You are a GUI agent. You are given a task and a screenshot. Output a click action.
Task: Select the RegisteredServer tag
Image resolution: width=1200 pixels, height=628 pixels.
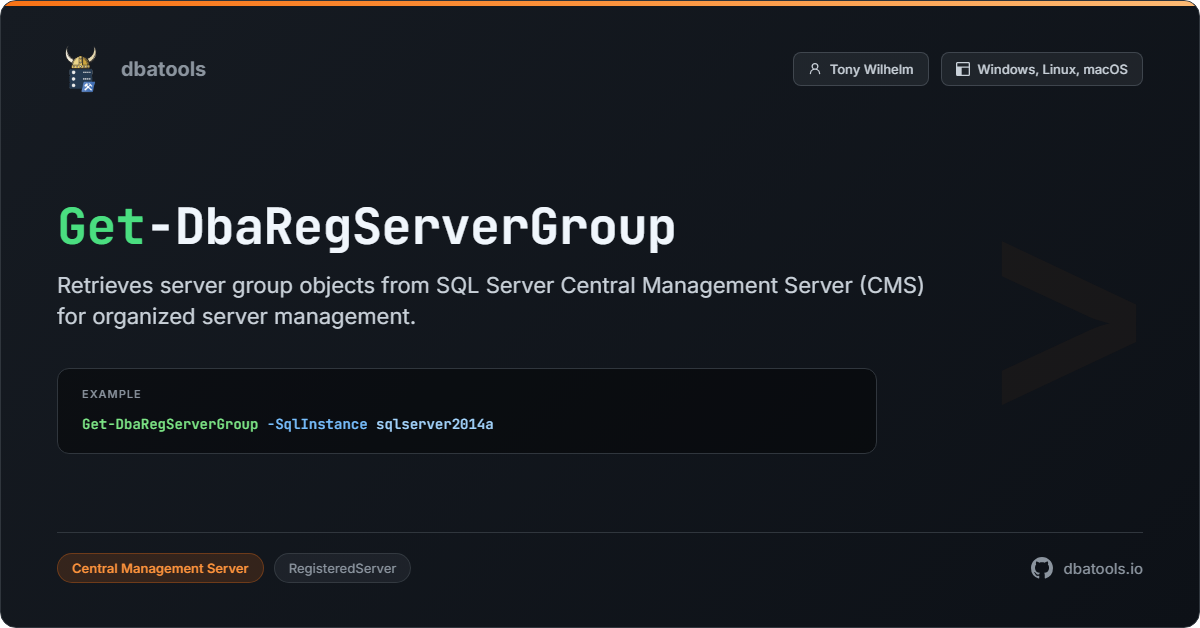click(342, 568)
